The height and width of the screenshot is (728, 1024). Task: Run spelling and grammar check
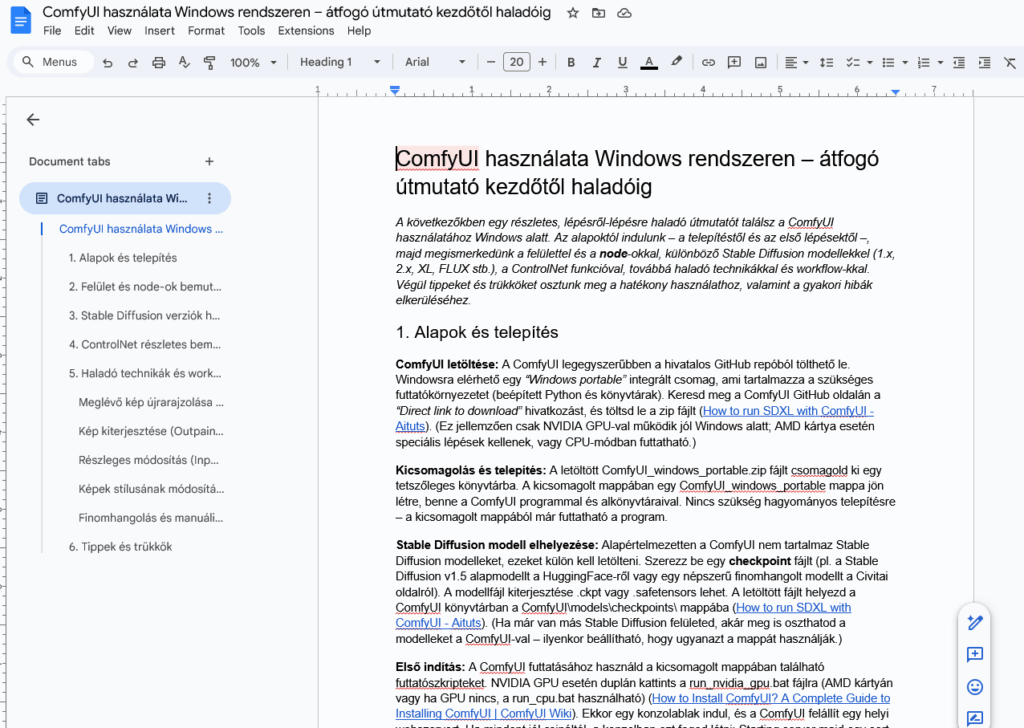point(184,63)
